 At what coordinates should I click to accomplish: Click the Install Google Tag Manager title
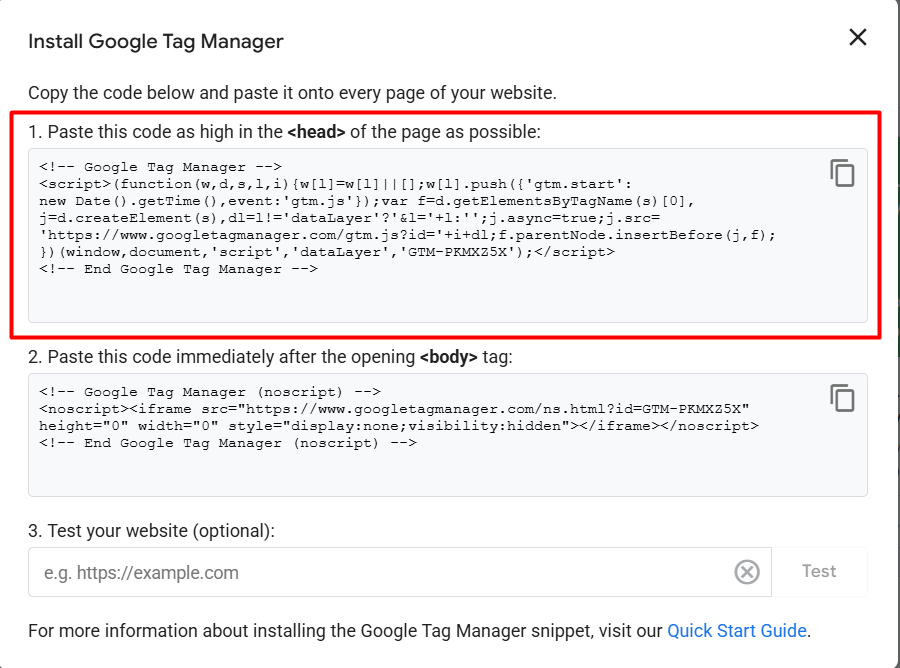click(x=156, y=41)
